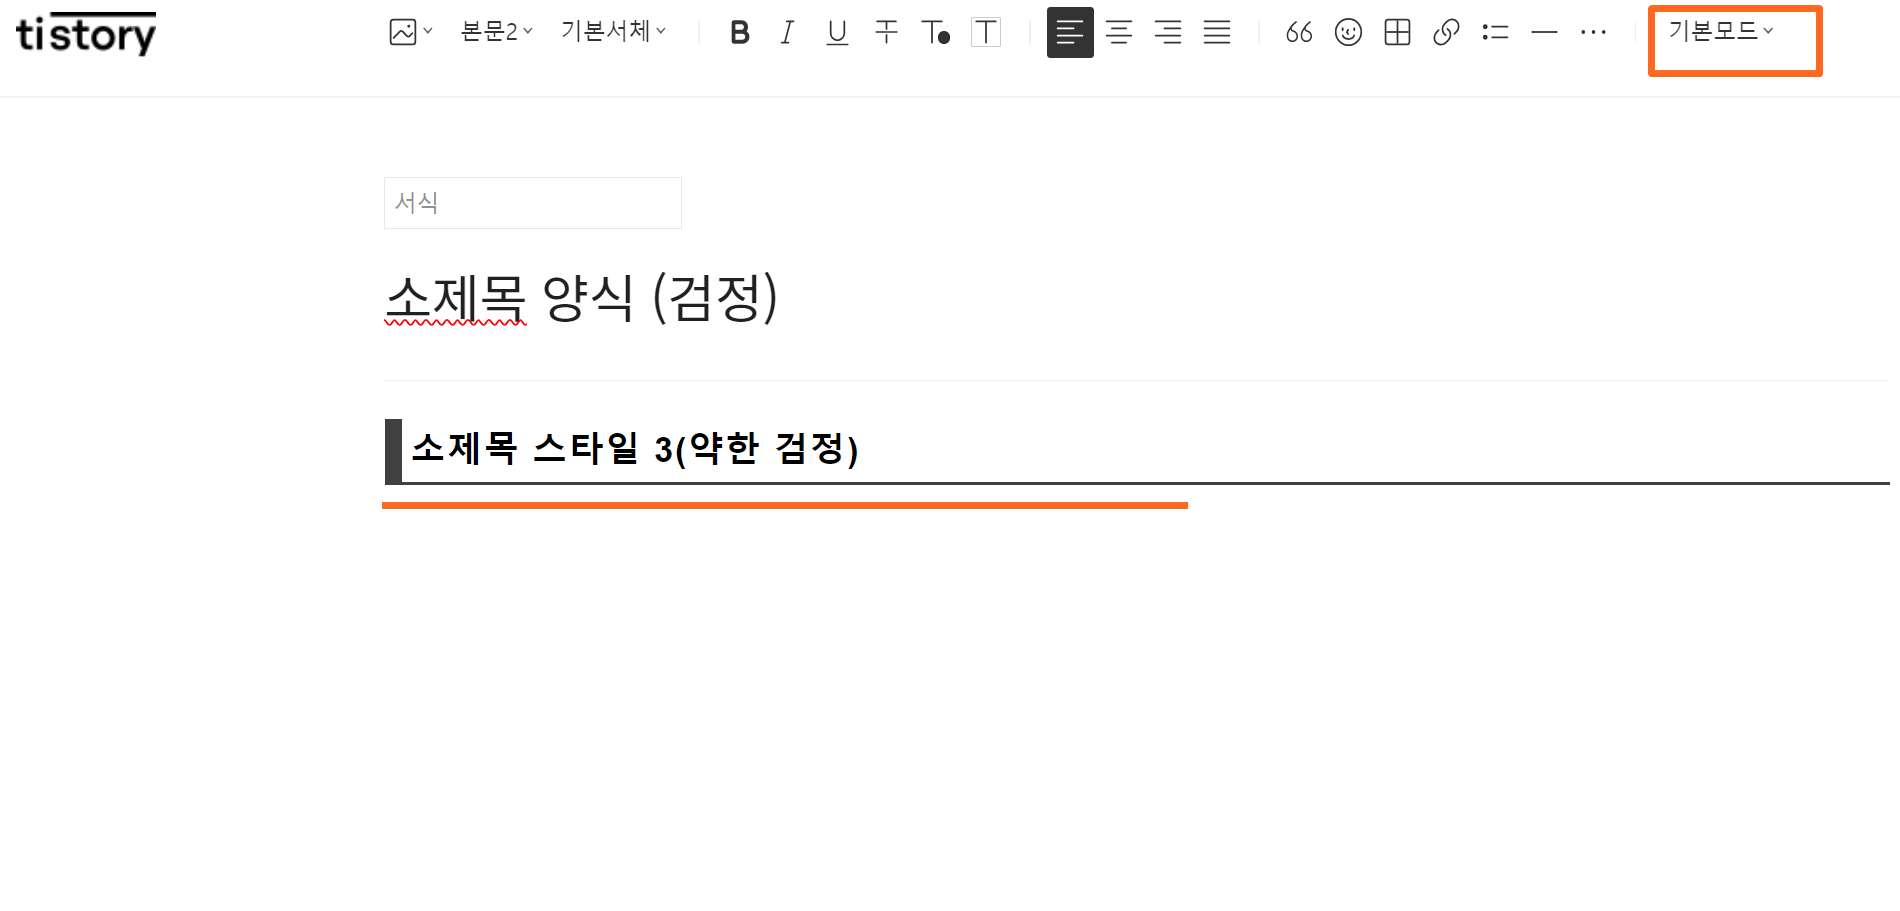Toggle bold formatting

(x=739, y=32)
